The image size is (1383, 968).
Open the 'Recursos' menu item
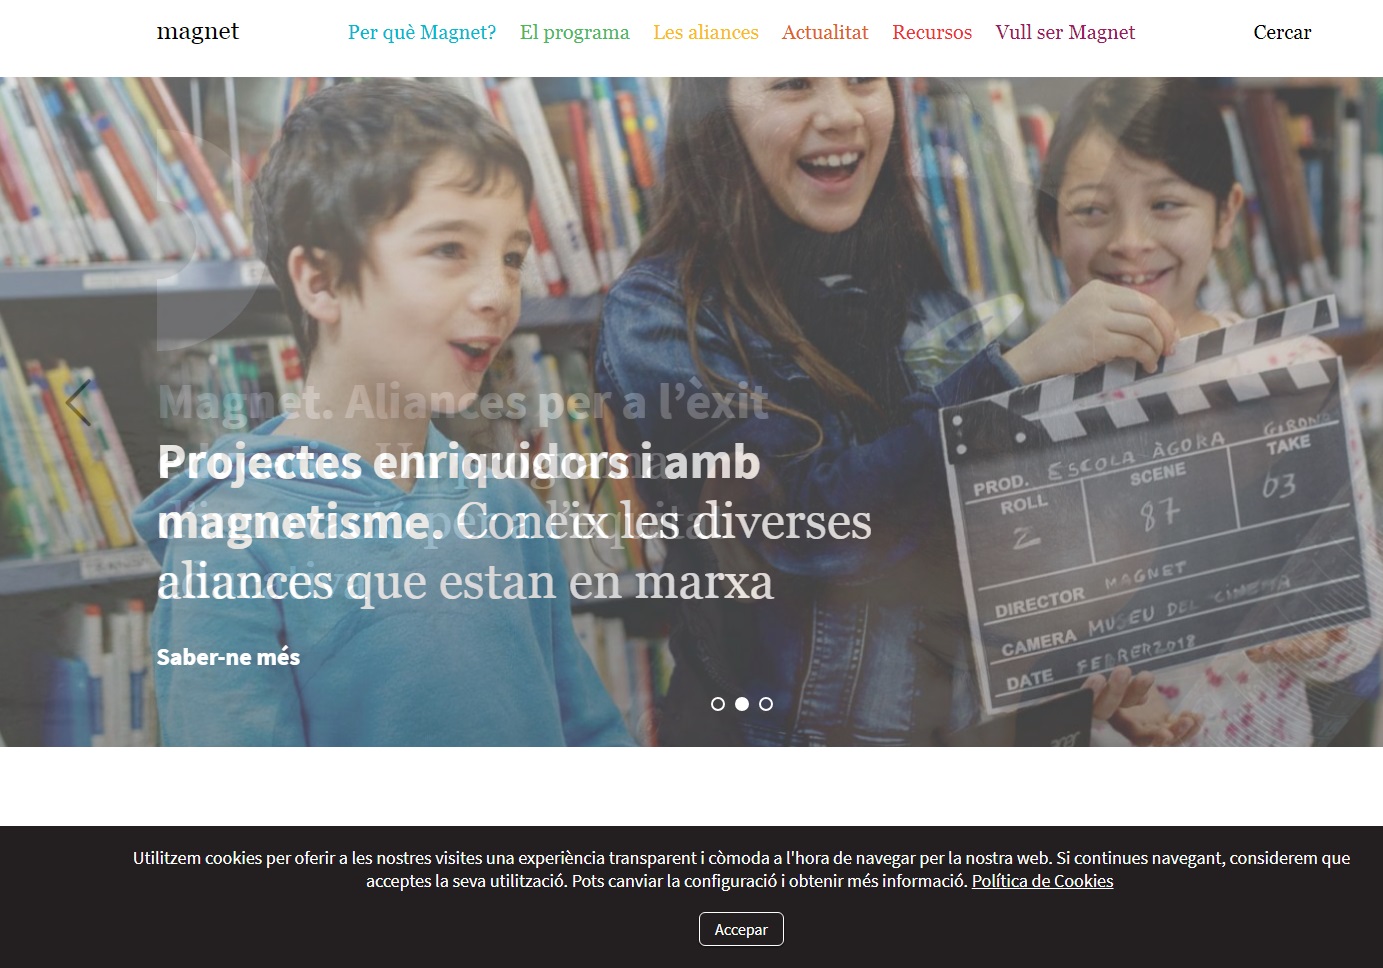pyautogui.click(x=931, y=32)
